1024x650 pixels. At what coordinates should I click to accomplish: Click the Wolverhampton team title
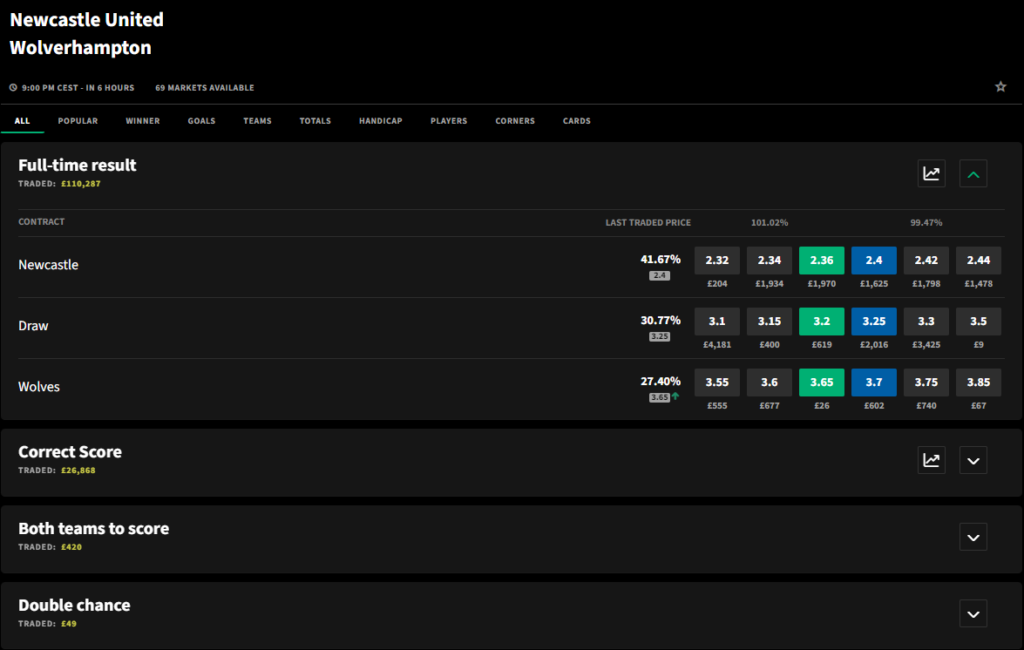(x=80, y=48)
